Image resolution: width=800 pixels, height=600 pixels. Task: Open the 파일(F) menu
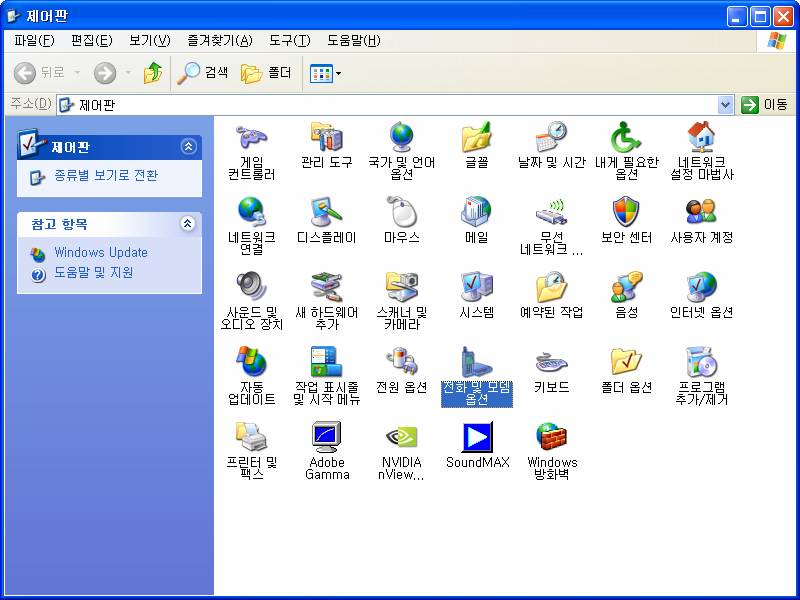pyautogui.click(x=33, y=40)
